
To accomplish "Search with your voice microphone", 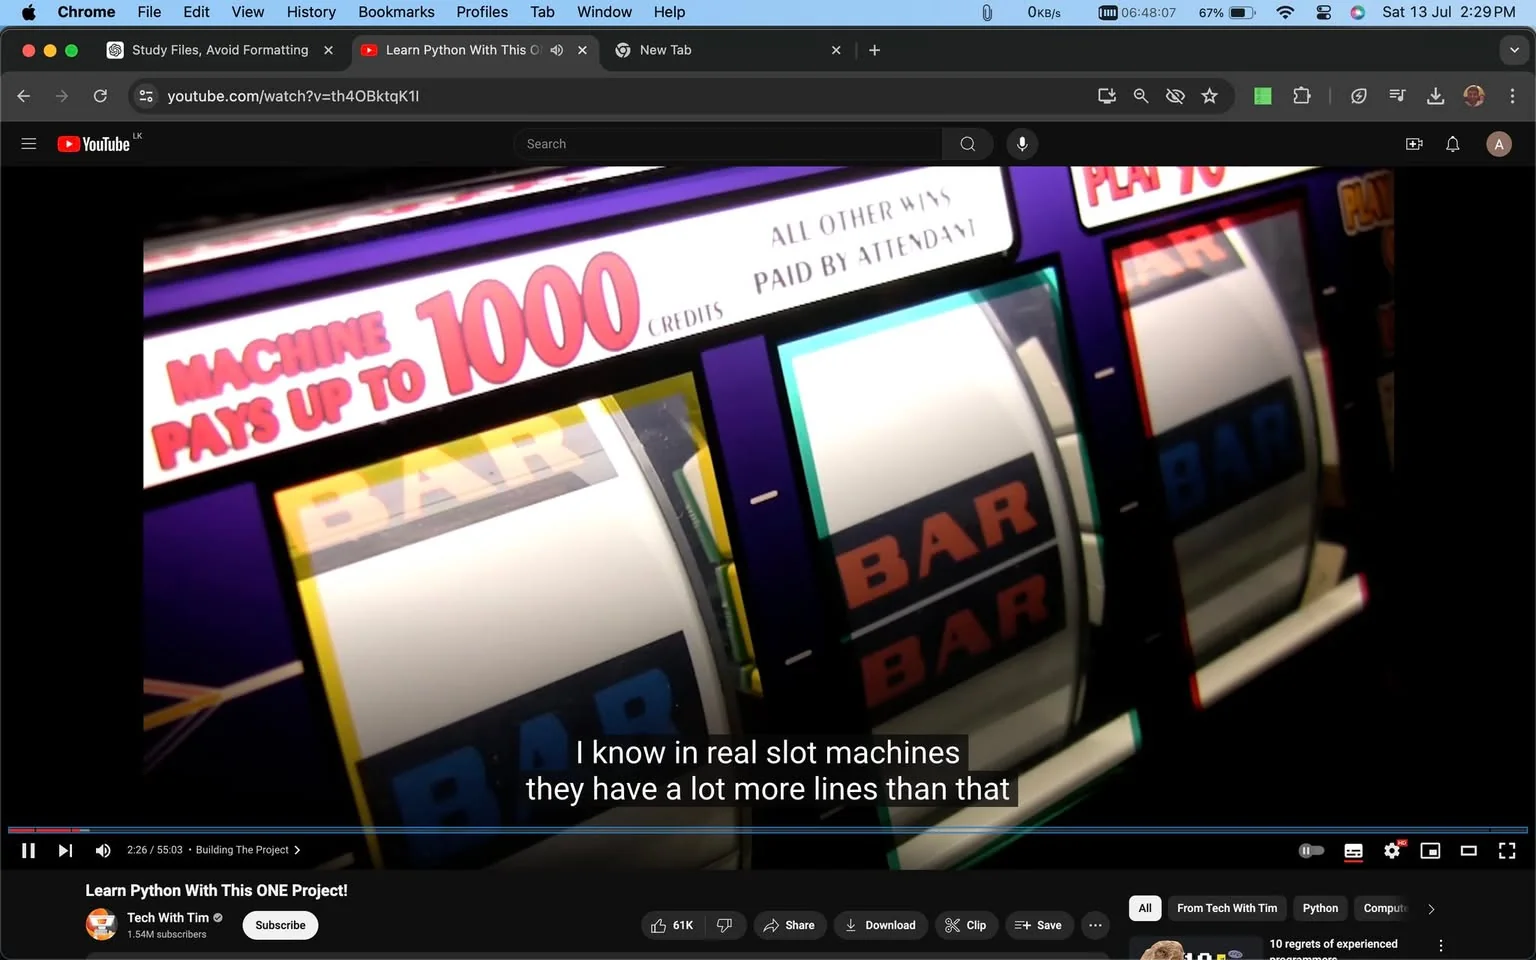I will pyautogui.click(x=1022, y=144).
